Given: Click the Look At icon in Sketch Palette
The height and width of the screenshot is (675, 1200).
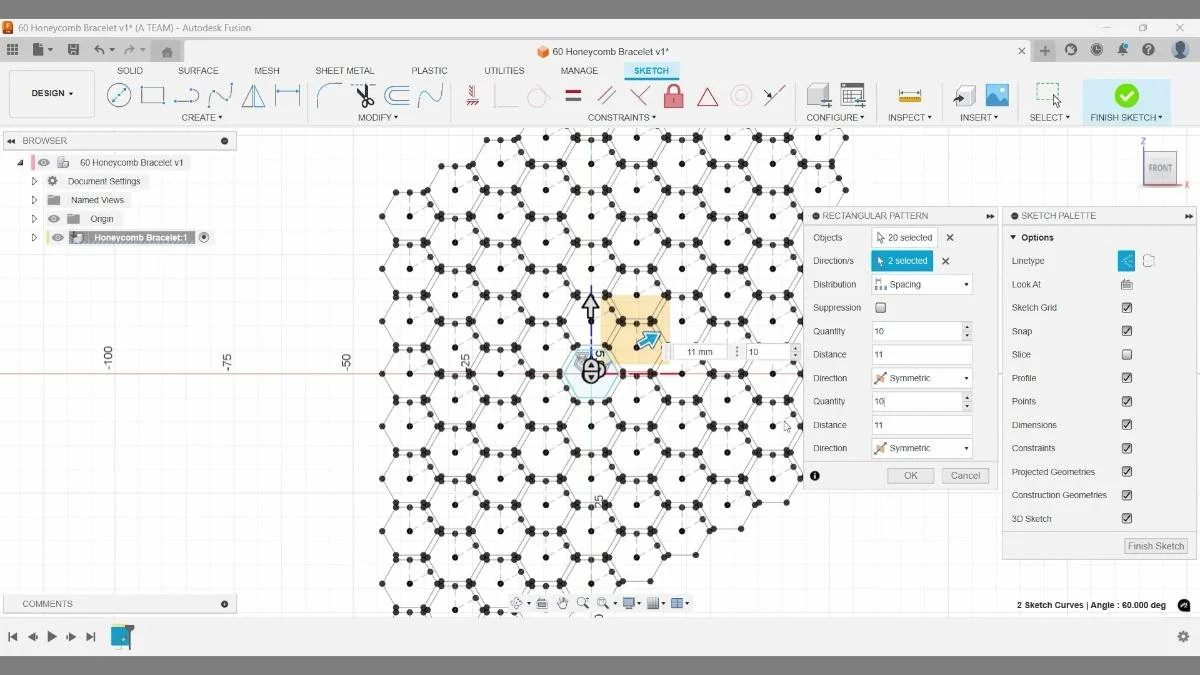Looking at the screenshot, I should coord(1127,284).
